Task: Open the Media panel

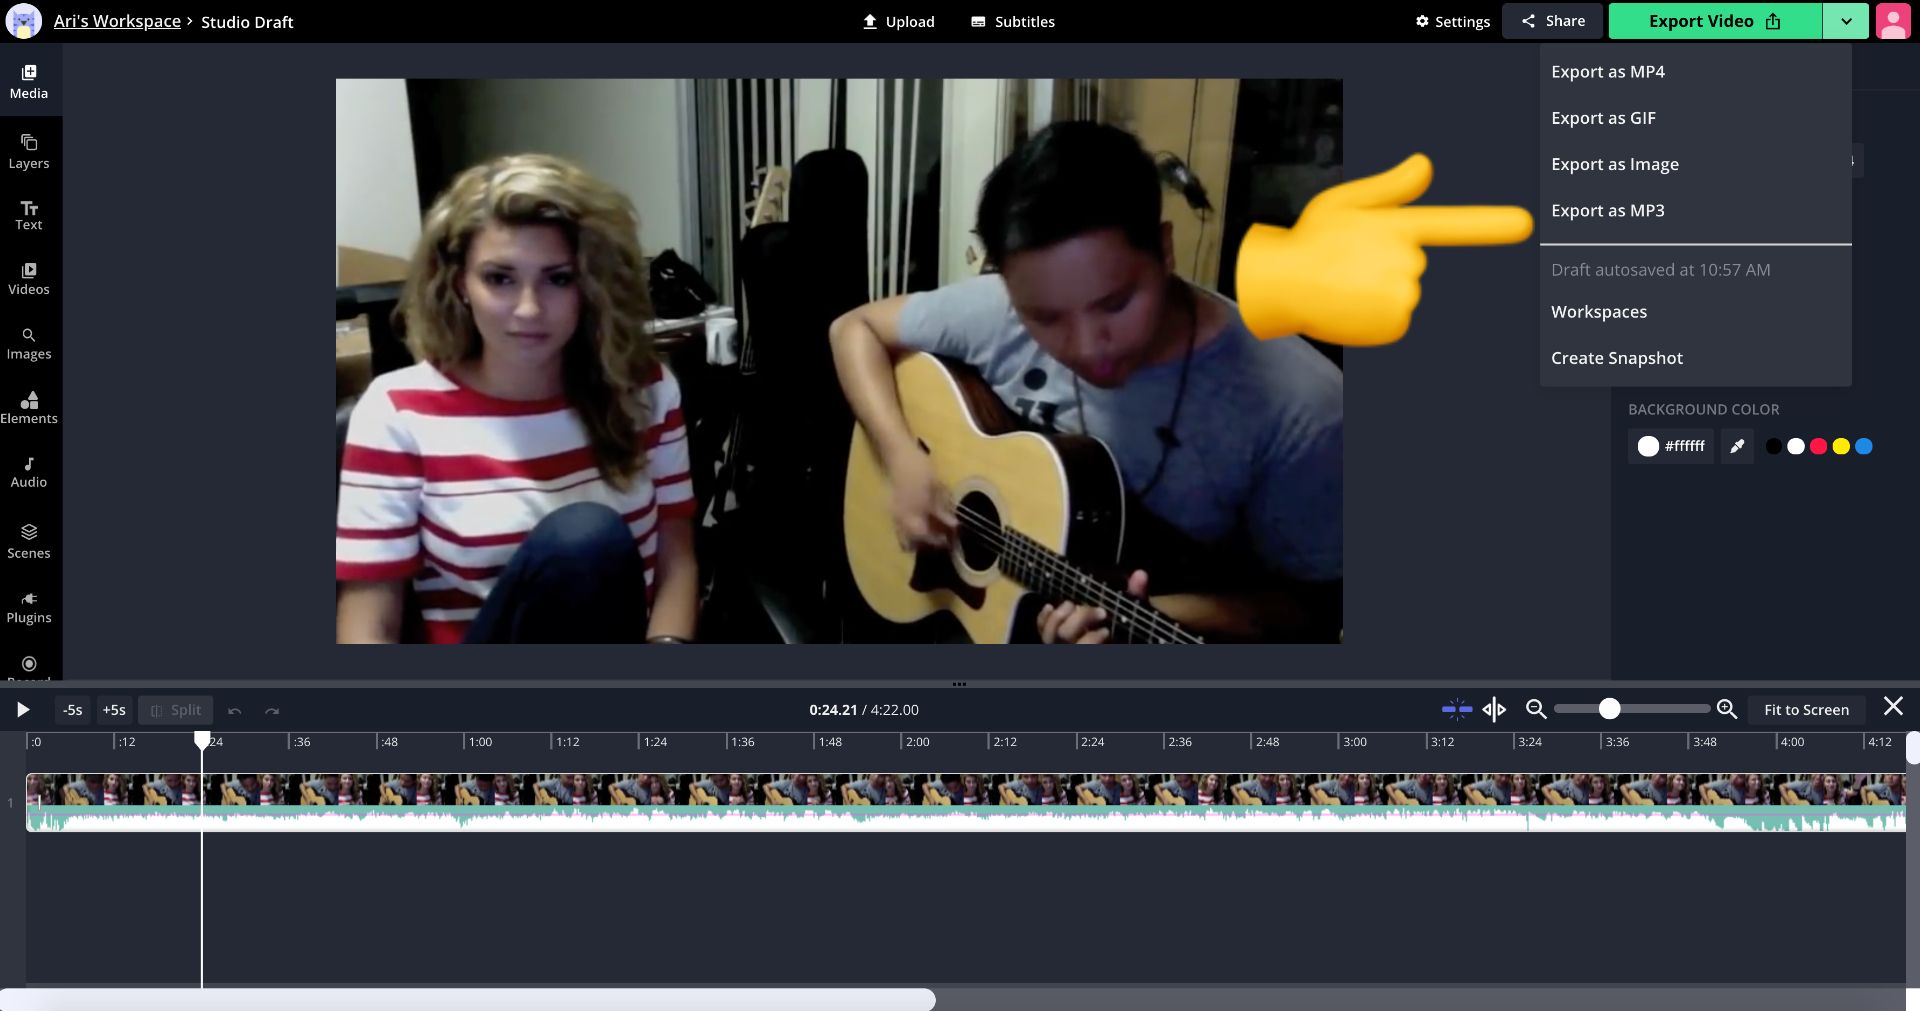Action: click(29, 81)
